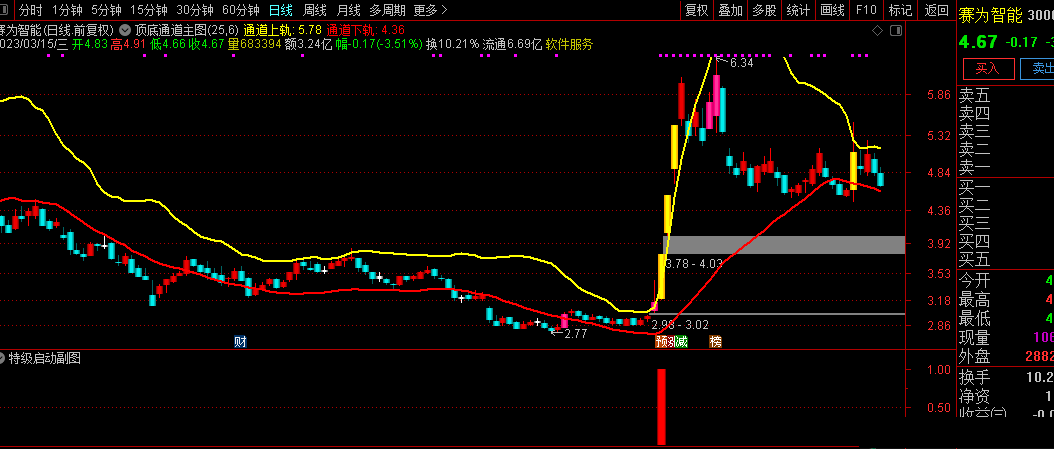Open the 多股 multi-stock view
Image resolution: width=1054 pixels, height=449 pixels.
coord(764,10)
